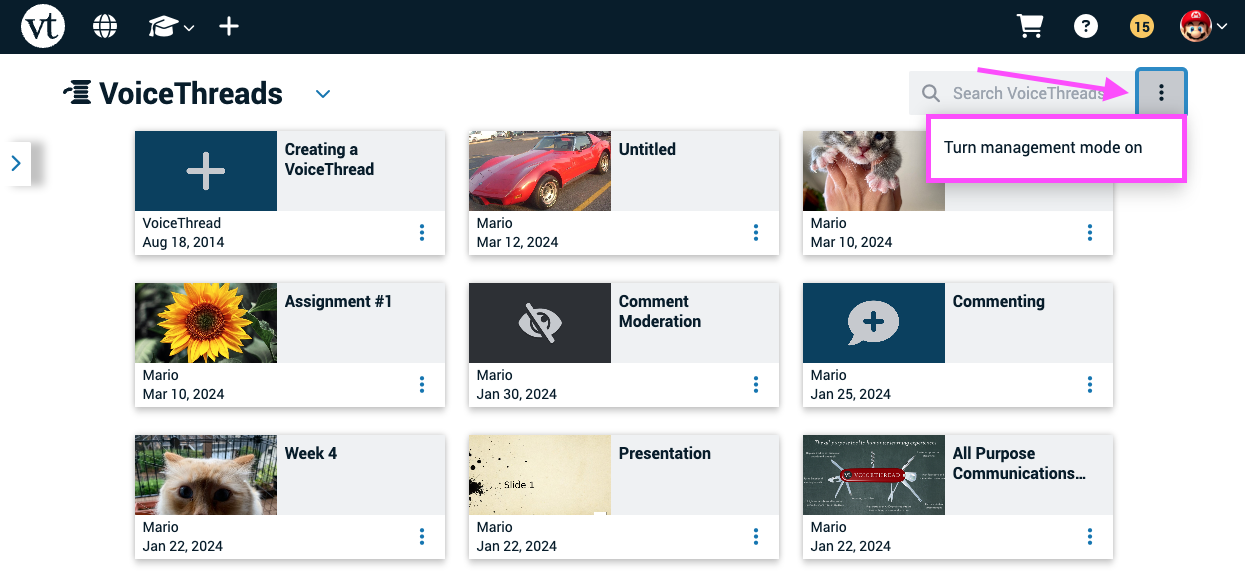Open the graduation cap courses menu

pos(171,27)
